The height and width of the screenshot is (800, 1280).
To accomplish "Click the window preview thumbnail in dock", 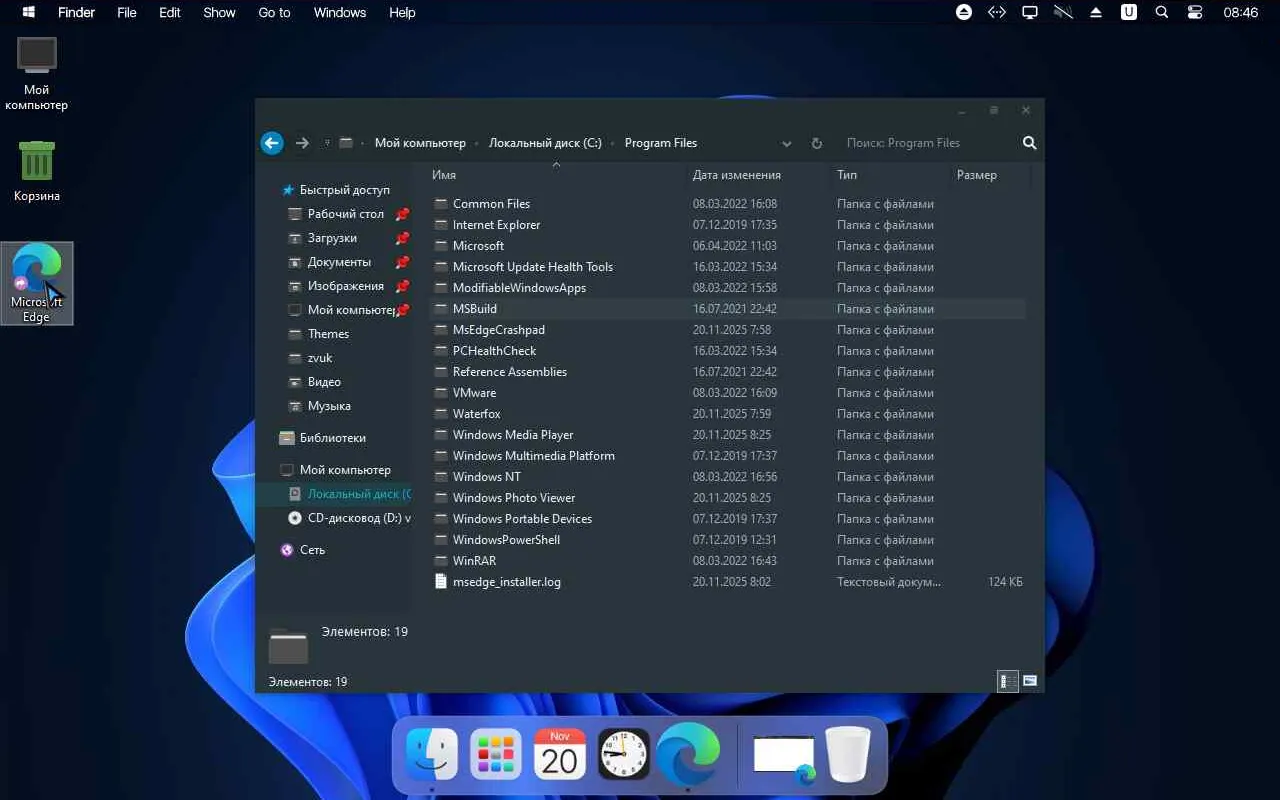I will pyautogui.click(x=784, y=756).
